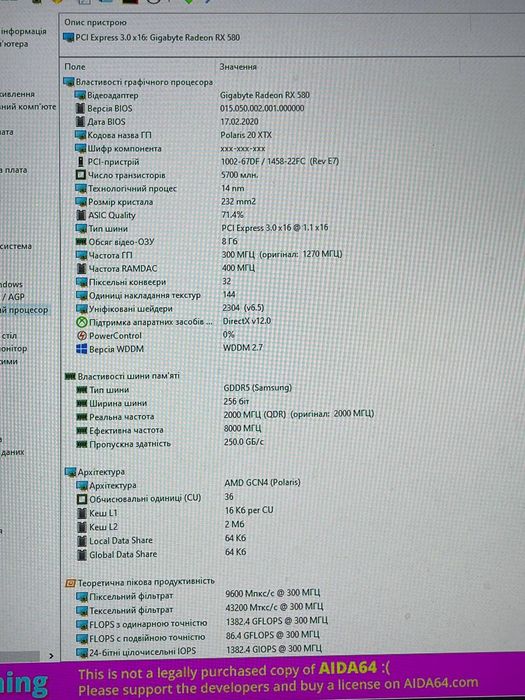Click the 86.4 GFLOPS @ 300 МГЦ value
Screen dimensions: 525x700
(x=273, y=634)
